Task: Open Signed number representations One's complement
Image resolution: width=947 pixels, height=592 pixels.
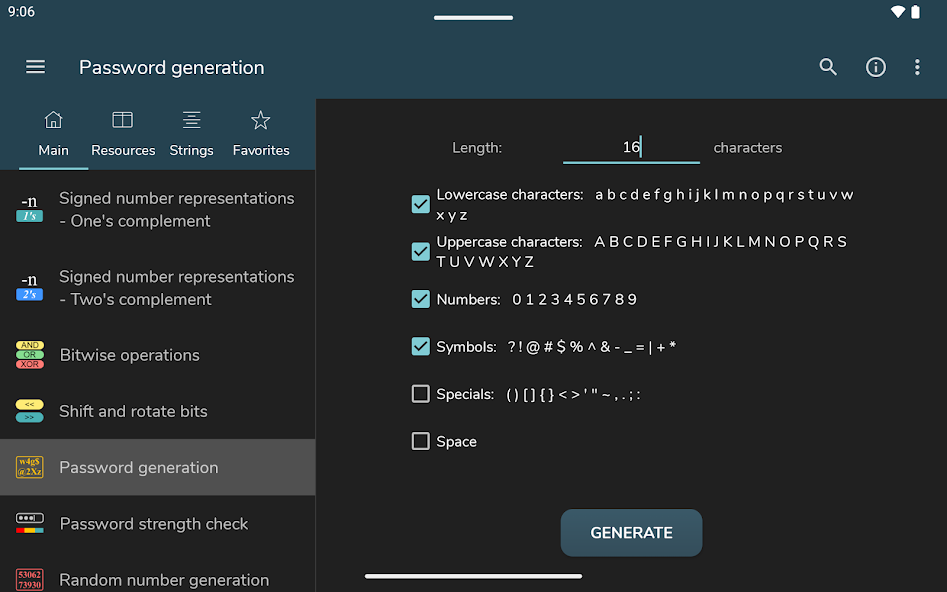Action: click(158, 209)
